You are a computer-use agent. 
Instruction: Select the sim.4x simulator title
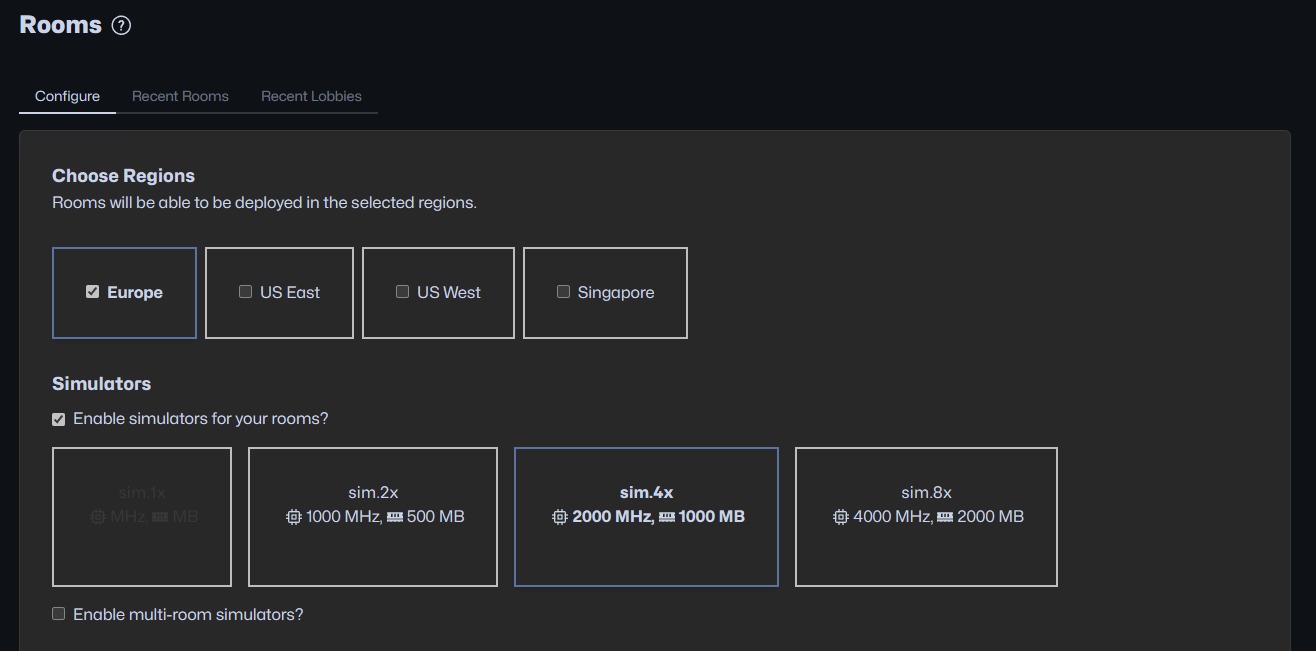[x=646, y=492]
